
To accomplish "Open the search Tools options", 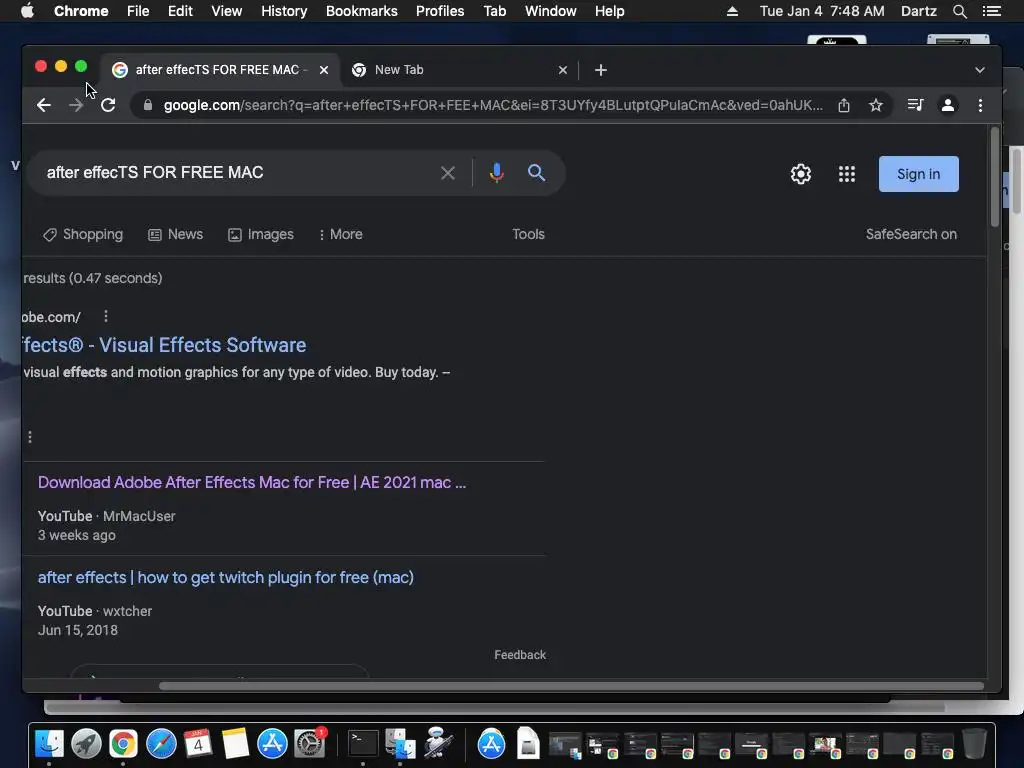I will [x=528, y=234].
